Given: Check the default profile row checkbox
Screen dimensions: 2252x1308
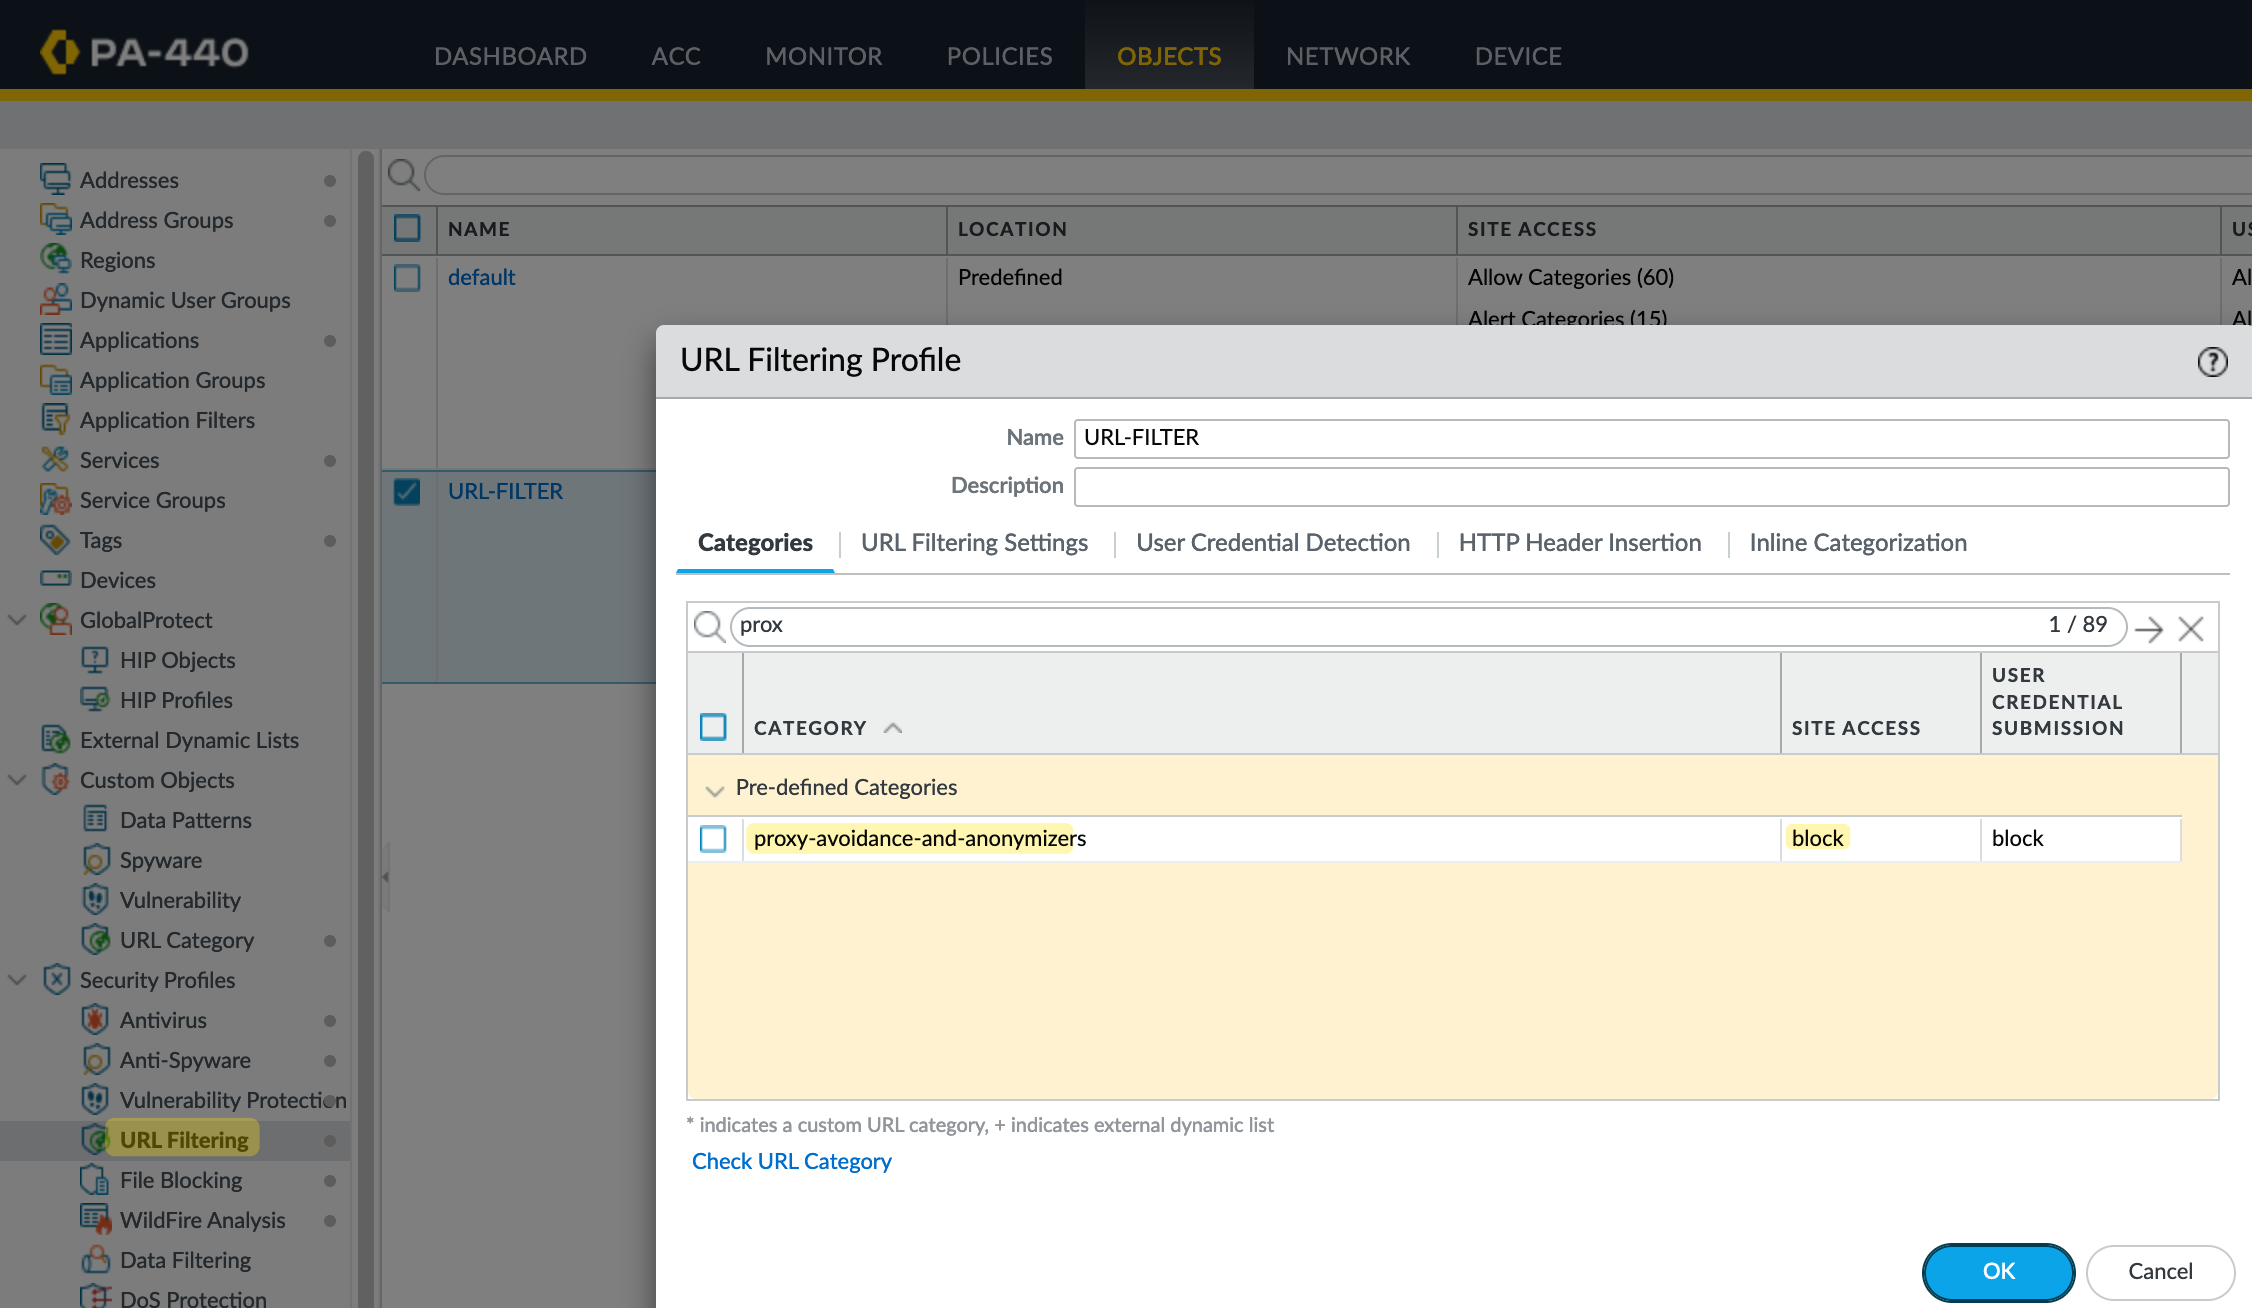Looking at the screenshot, I should tap(407, 277).
